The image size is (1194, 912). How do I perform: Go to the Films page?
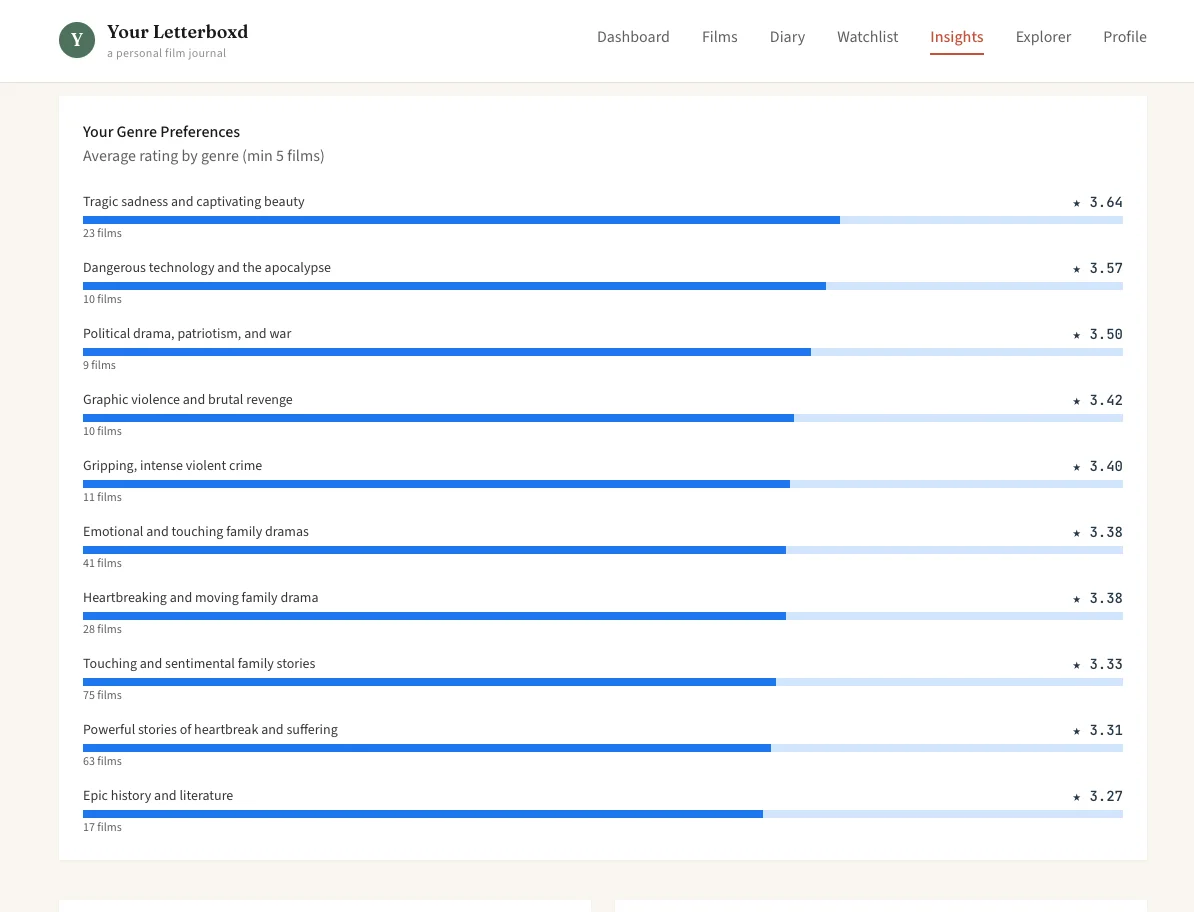[719, 37]
